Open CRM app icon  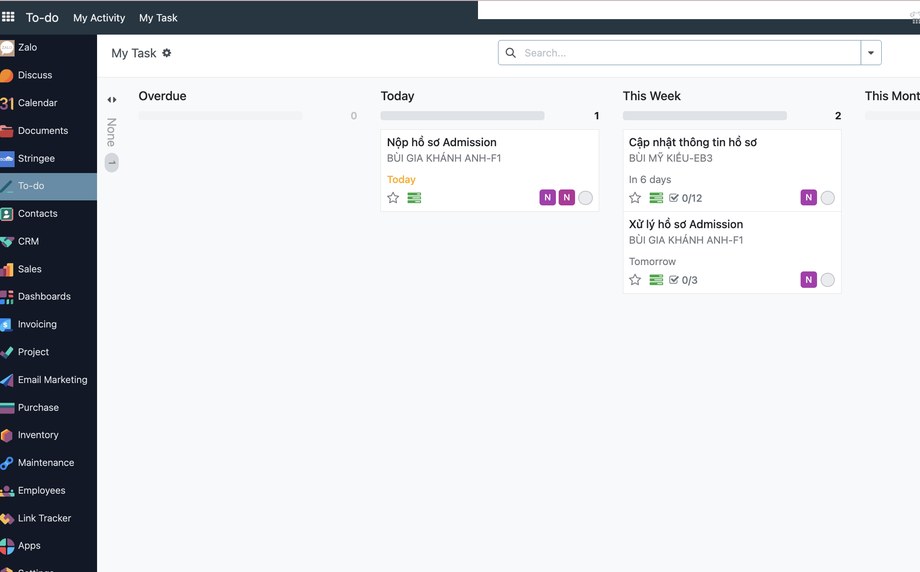(7, 241)
